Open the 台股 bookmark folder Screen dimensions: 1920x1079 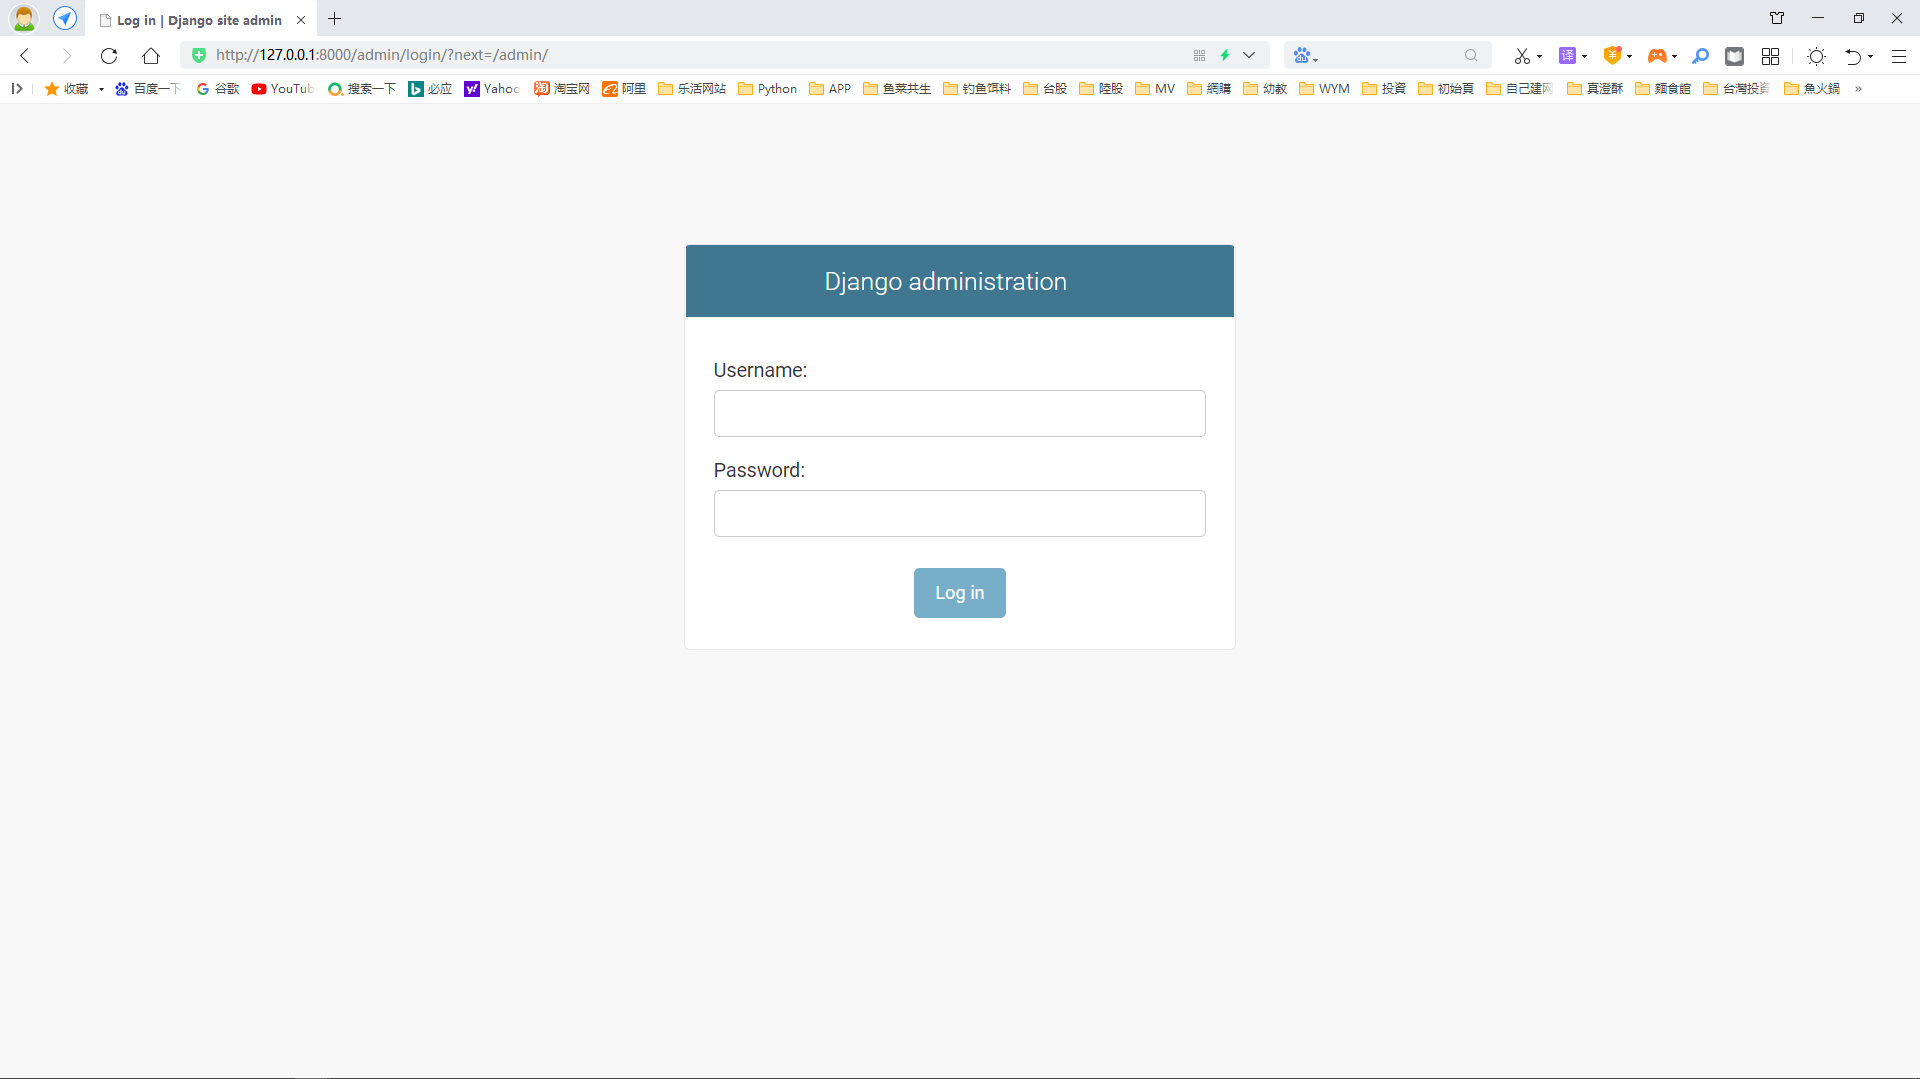click(1045, 89)
